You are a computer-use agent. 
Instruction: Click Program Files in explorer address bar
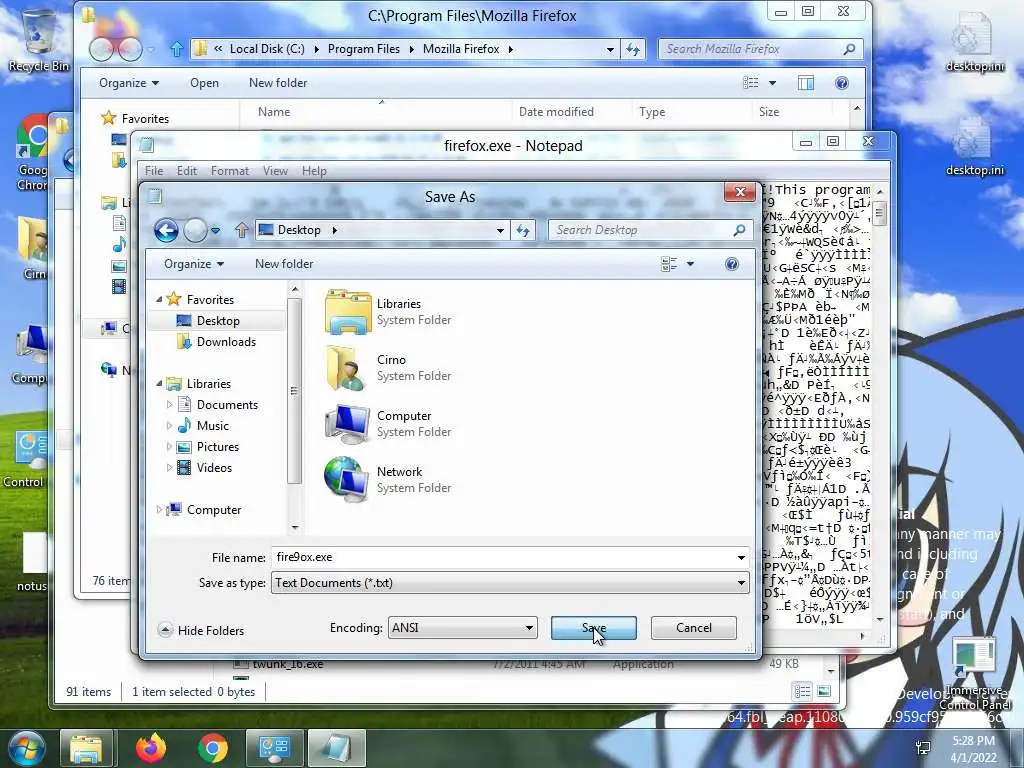tap(363, 49)
